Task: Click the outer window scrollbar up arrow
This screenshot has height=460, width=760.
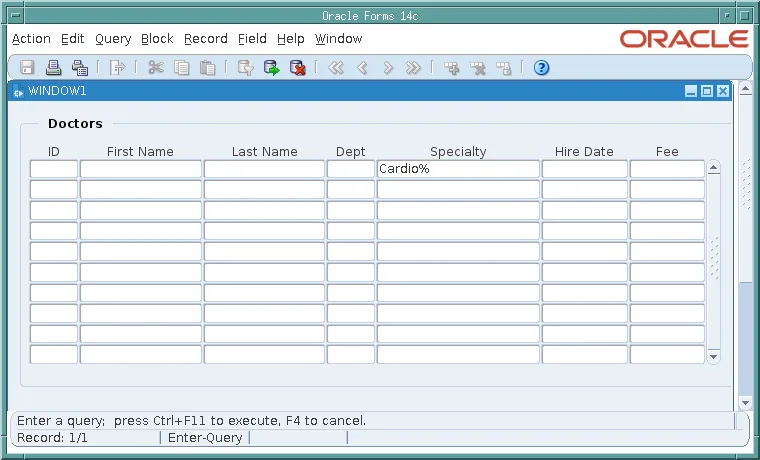Action: click(745, 89)
